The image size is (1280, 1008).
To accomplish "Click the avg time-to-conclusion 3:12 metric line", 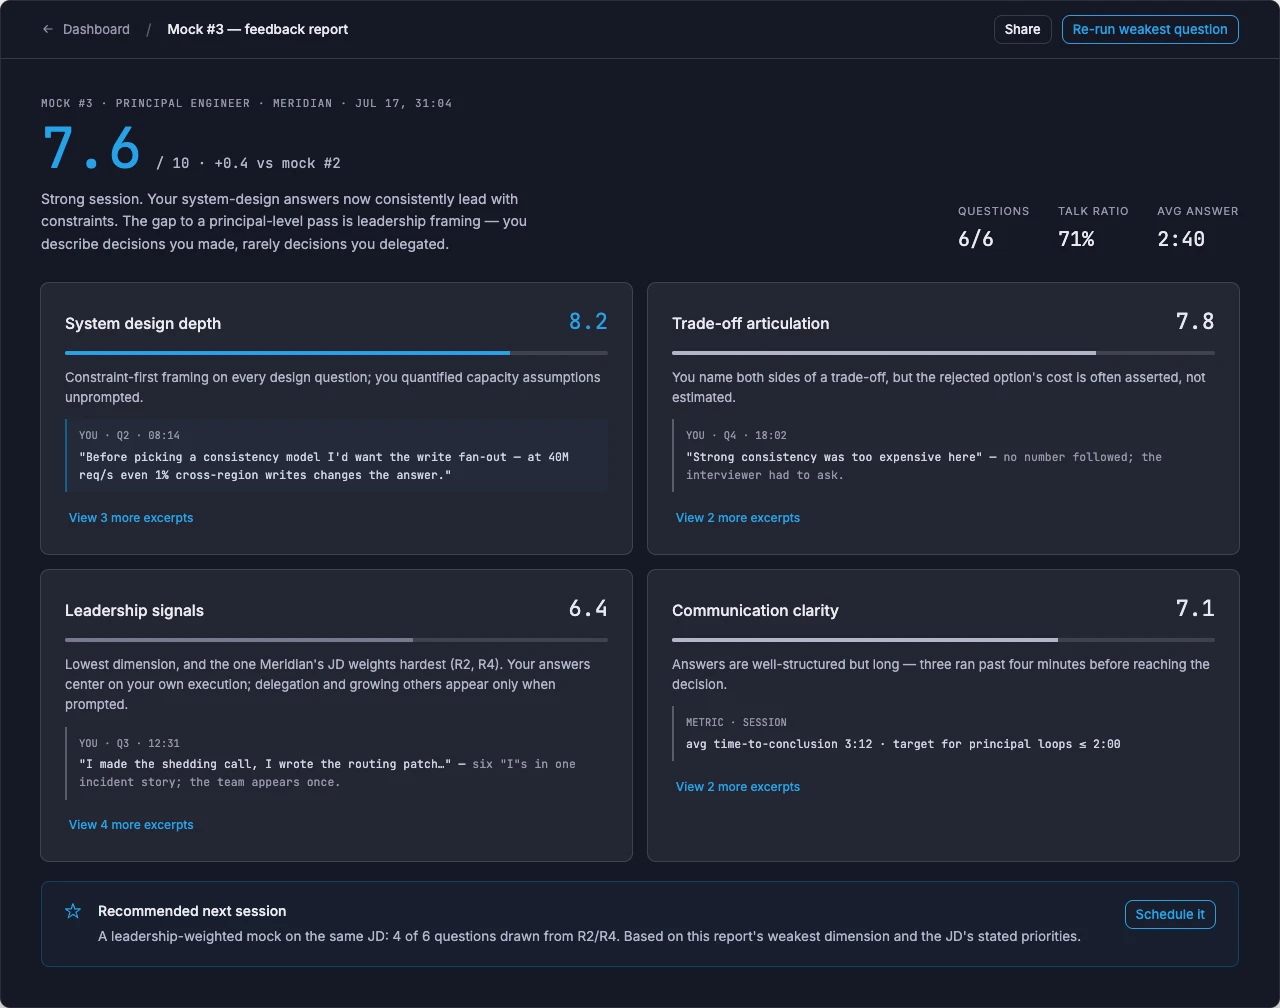I will (x=903, y=744).
